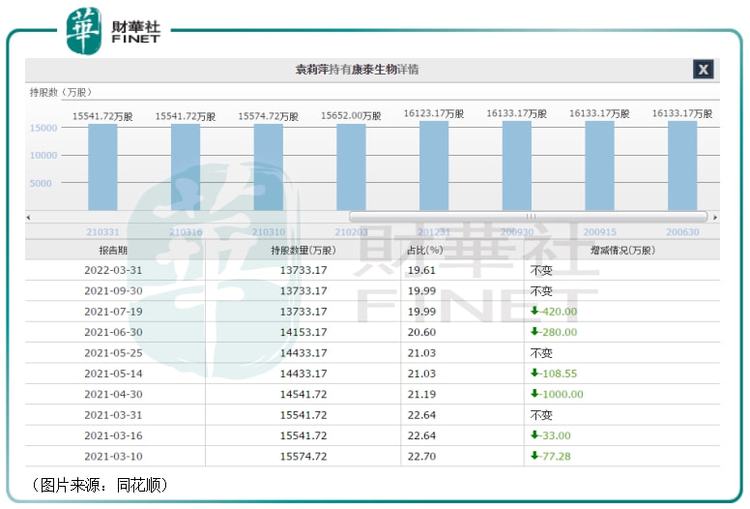Click the green down arrow beside 108.55

(x=535, y=373)
